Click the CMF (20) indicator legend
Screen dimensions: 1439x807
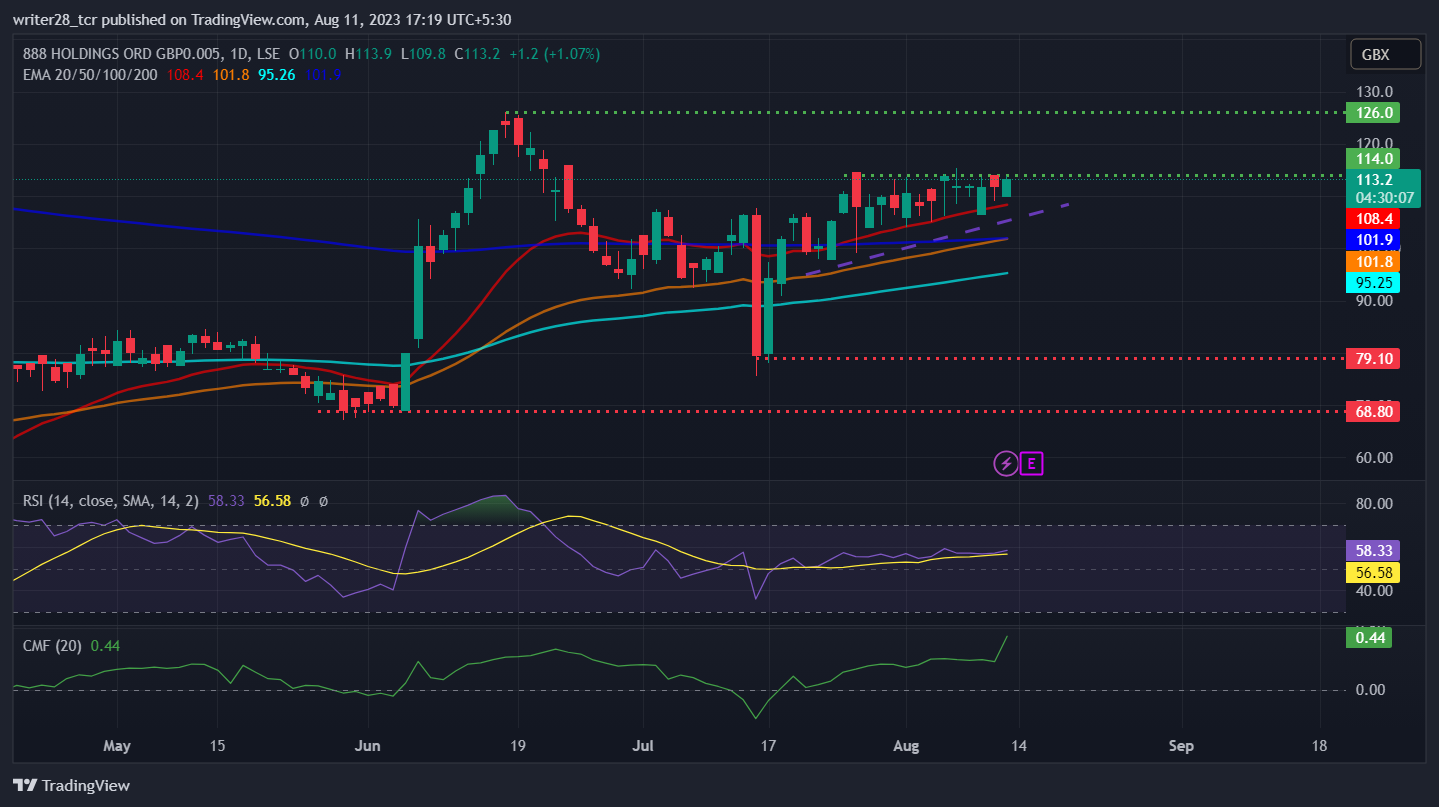pyautogui.click(x=52, y=646)
